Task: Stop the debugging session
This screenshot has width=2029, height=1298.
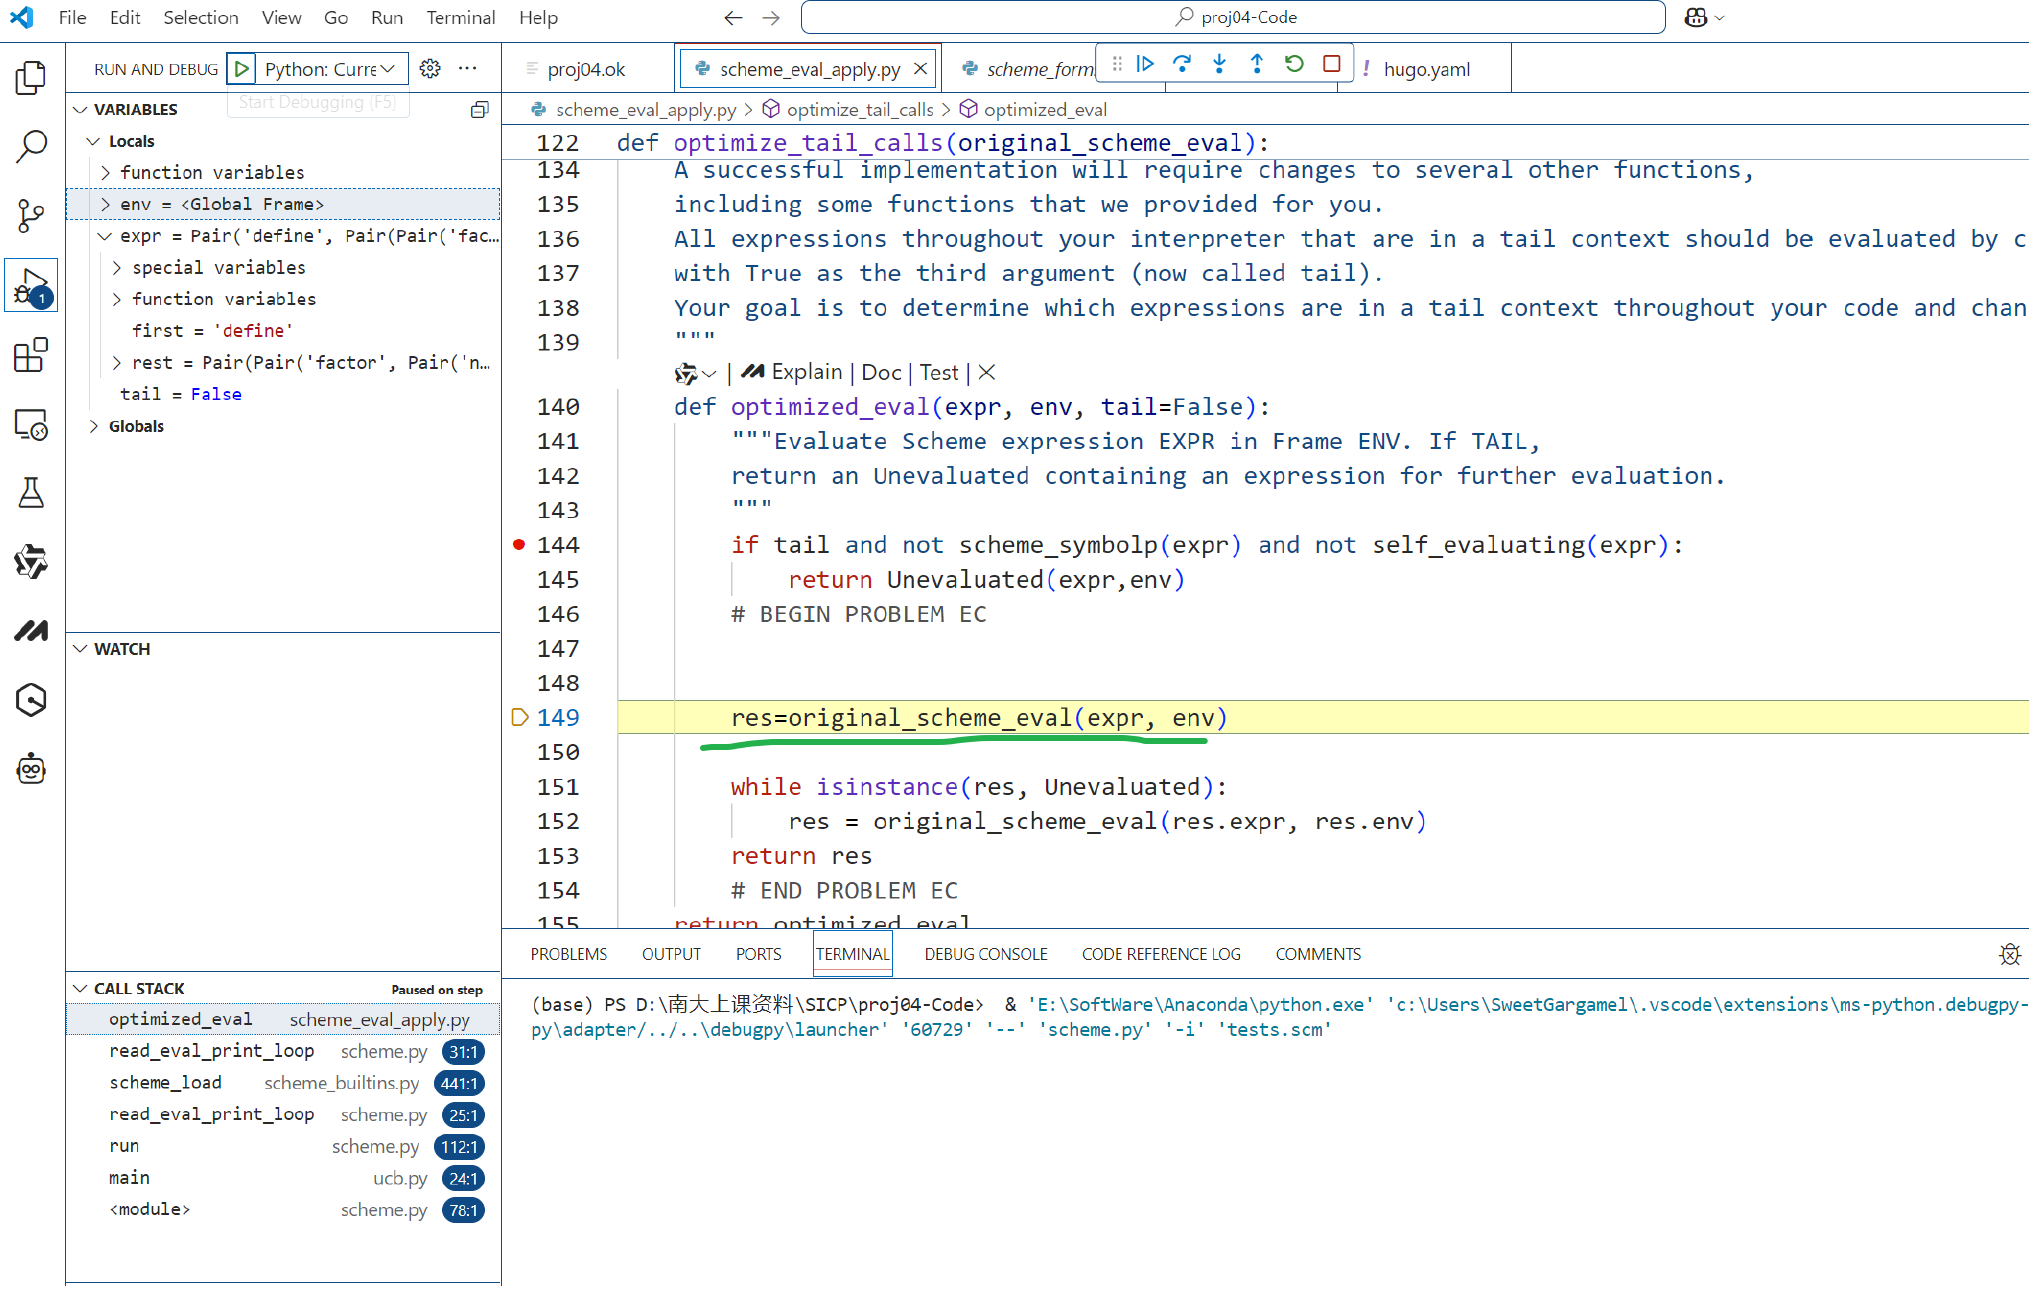Action: (x=1331, y=64)
